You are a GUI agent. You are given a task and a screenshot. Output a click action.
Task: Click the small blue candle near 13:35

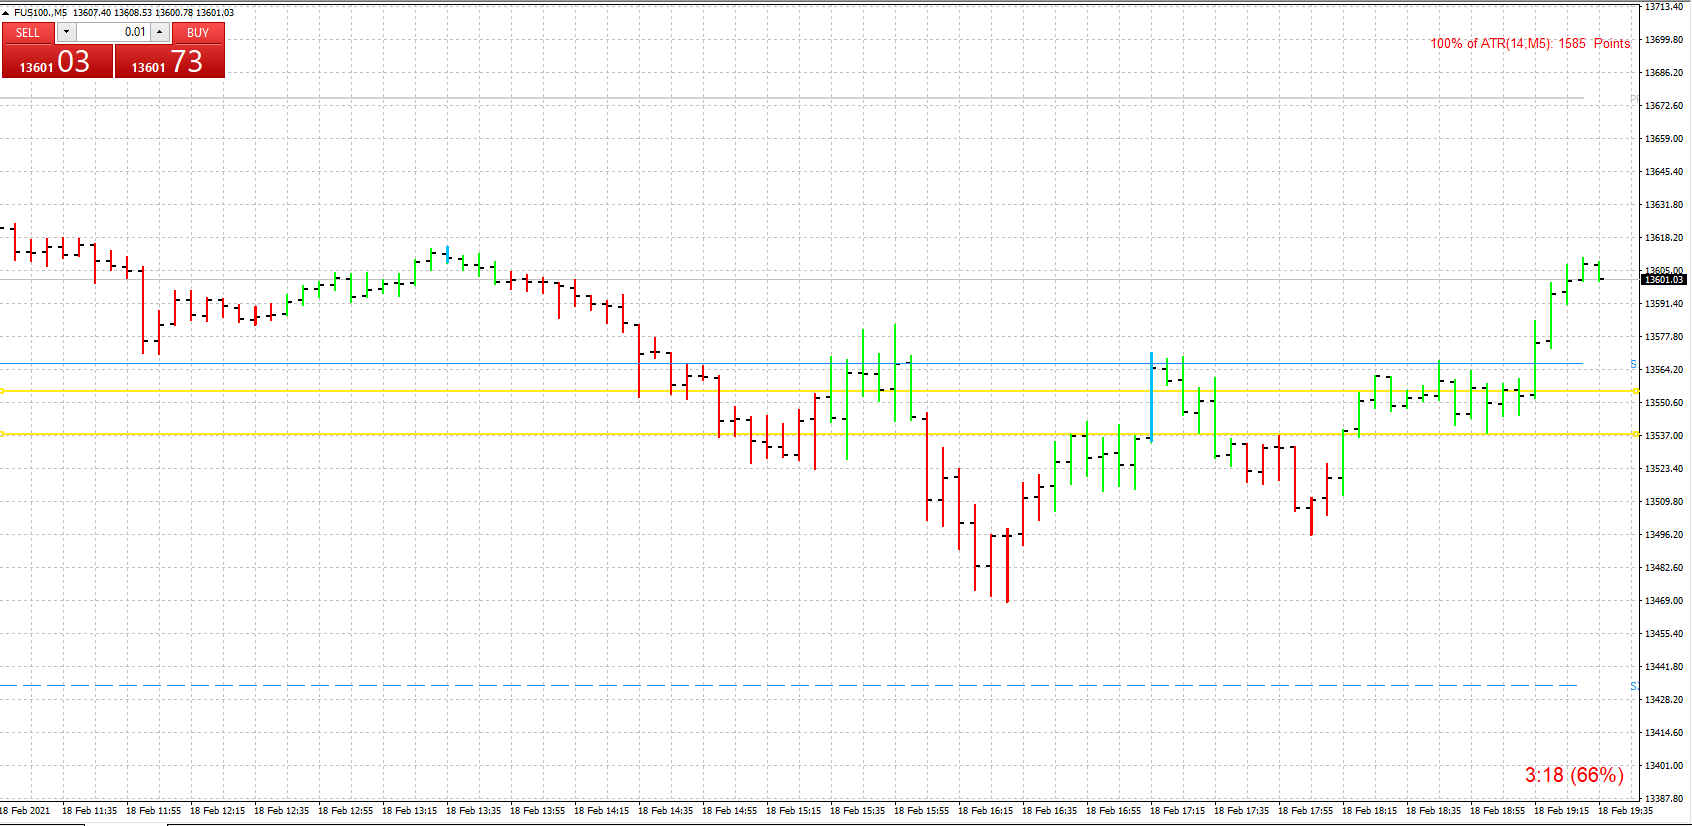447,254
